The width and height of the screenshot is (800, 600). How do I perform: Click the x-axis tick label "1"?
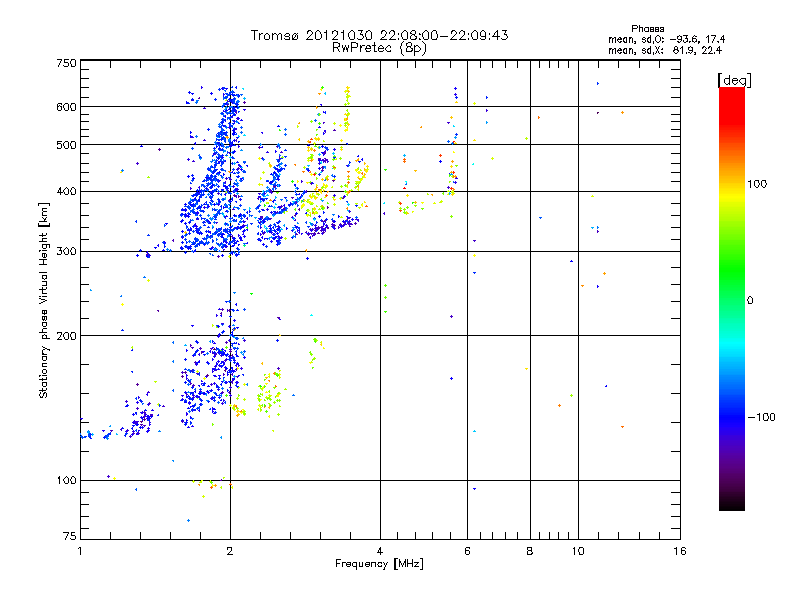pos(80,551)
